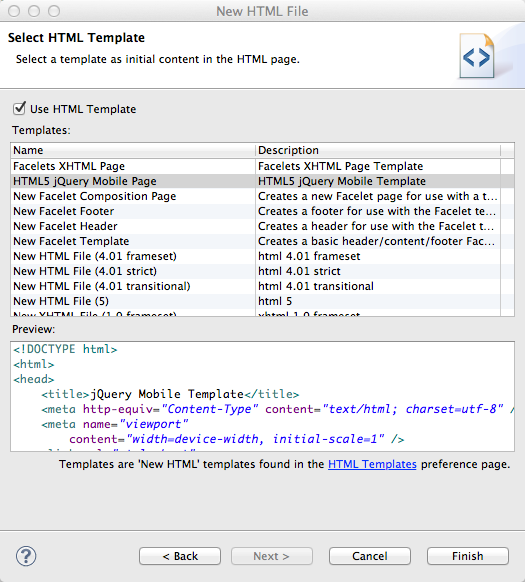Cancel the New HTML File dialog

(x=370, y=556)
